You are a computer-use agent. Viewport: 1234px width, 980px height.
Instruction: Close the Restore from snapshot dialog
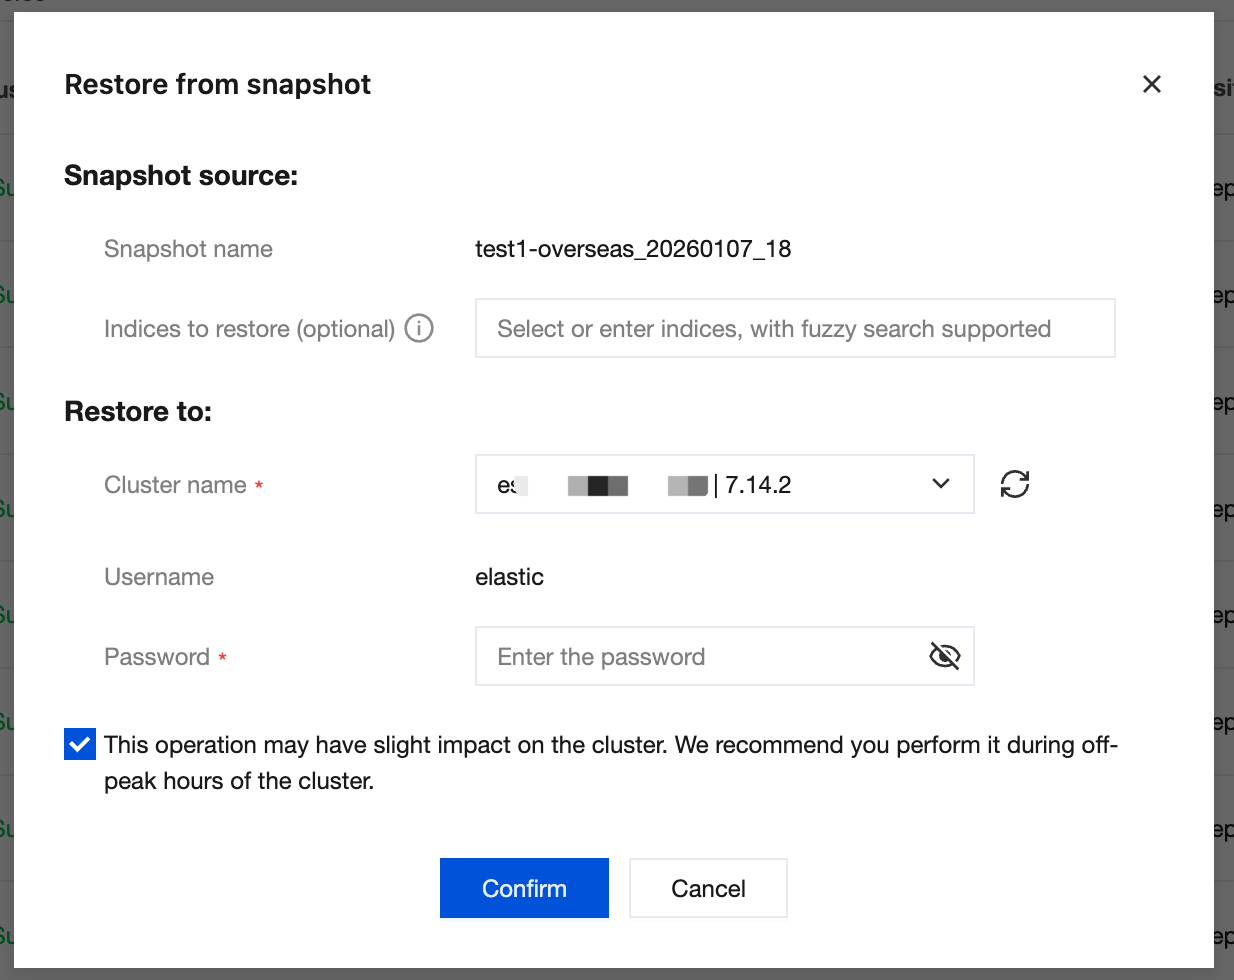click(x=1152, y=85)
